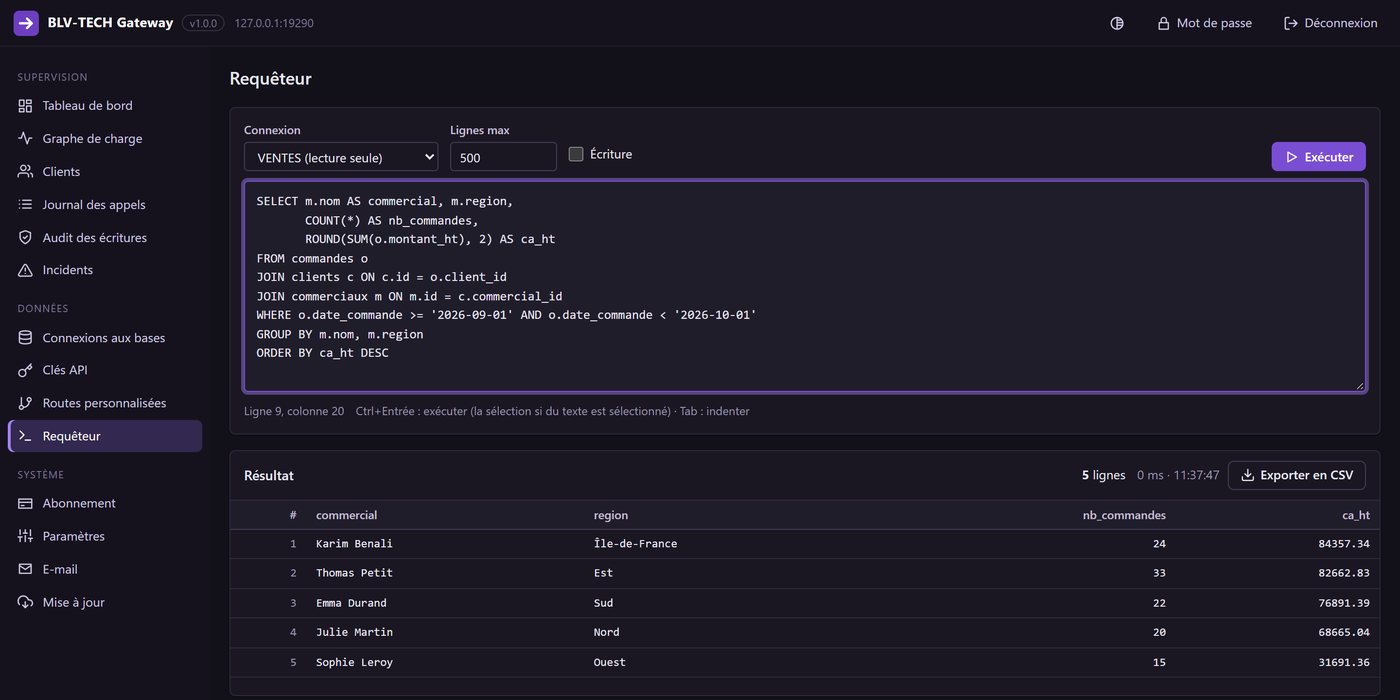Click the E-mail envelope icon
The width and height of the screenshot is (1400, 700).
coord(25,569)
